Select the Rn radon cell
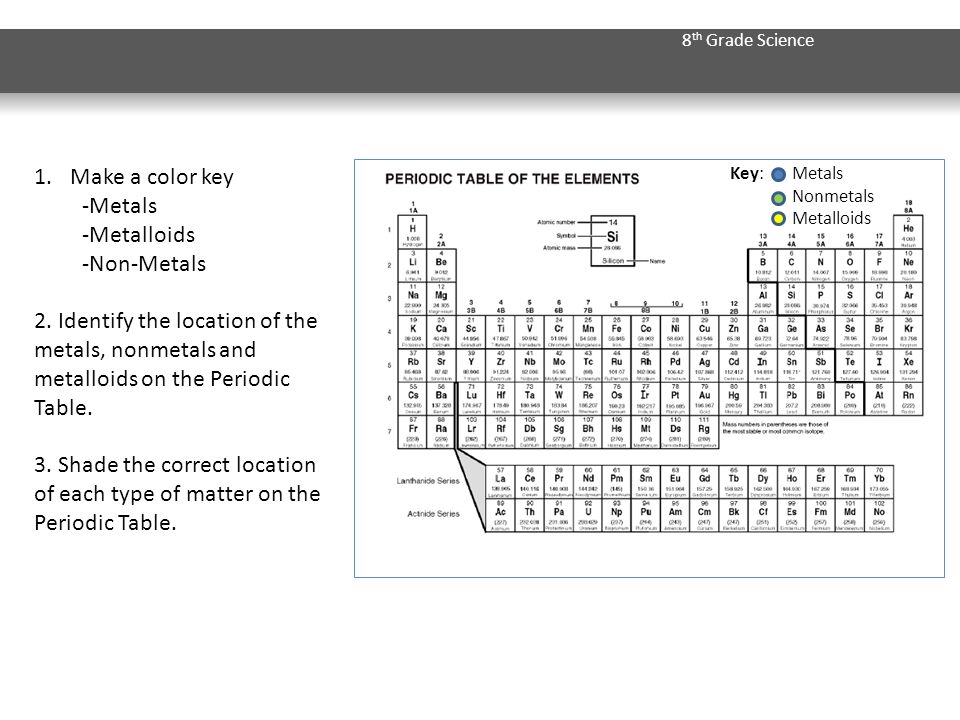Screen dimensions: 960x720 click(908, 399)
